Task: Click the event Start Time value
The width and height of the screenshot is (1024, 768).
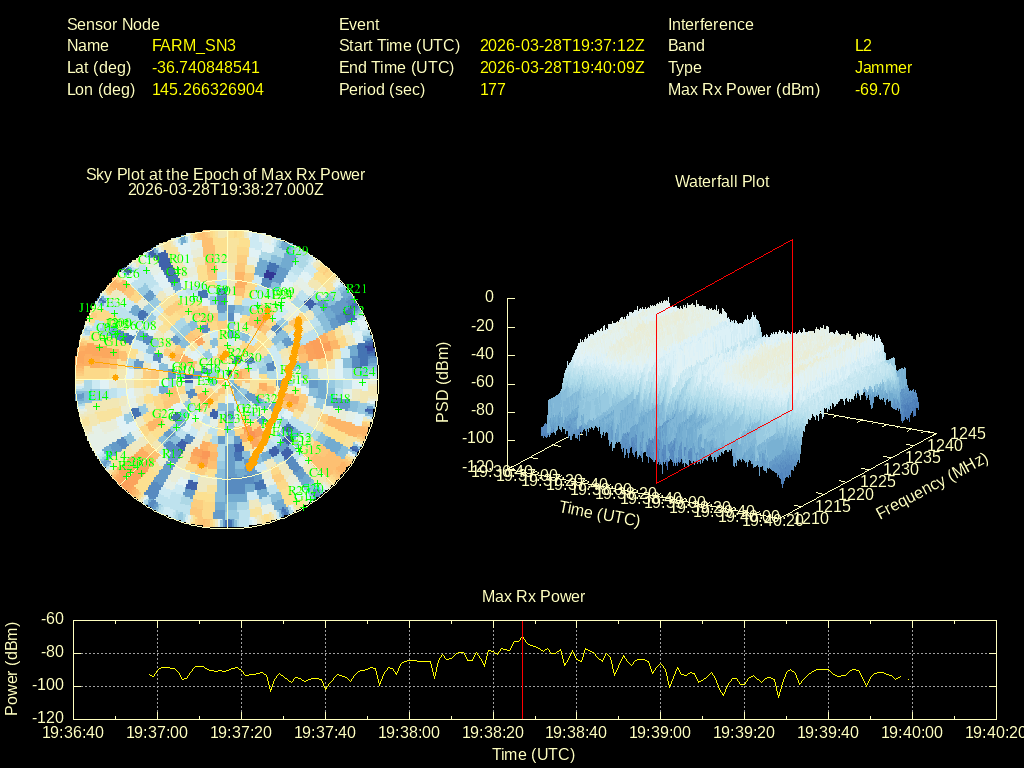Action: [x=562, y=46]
